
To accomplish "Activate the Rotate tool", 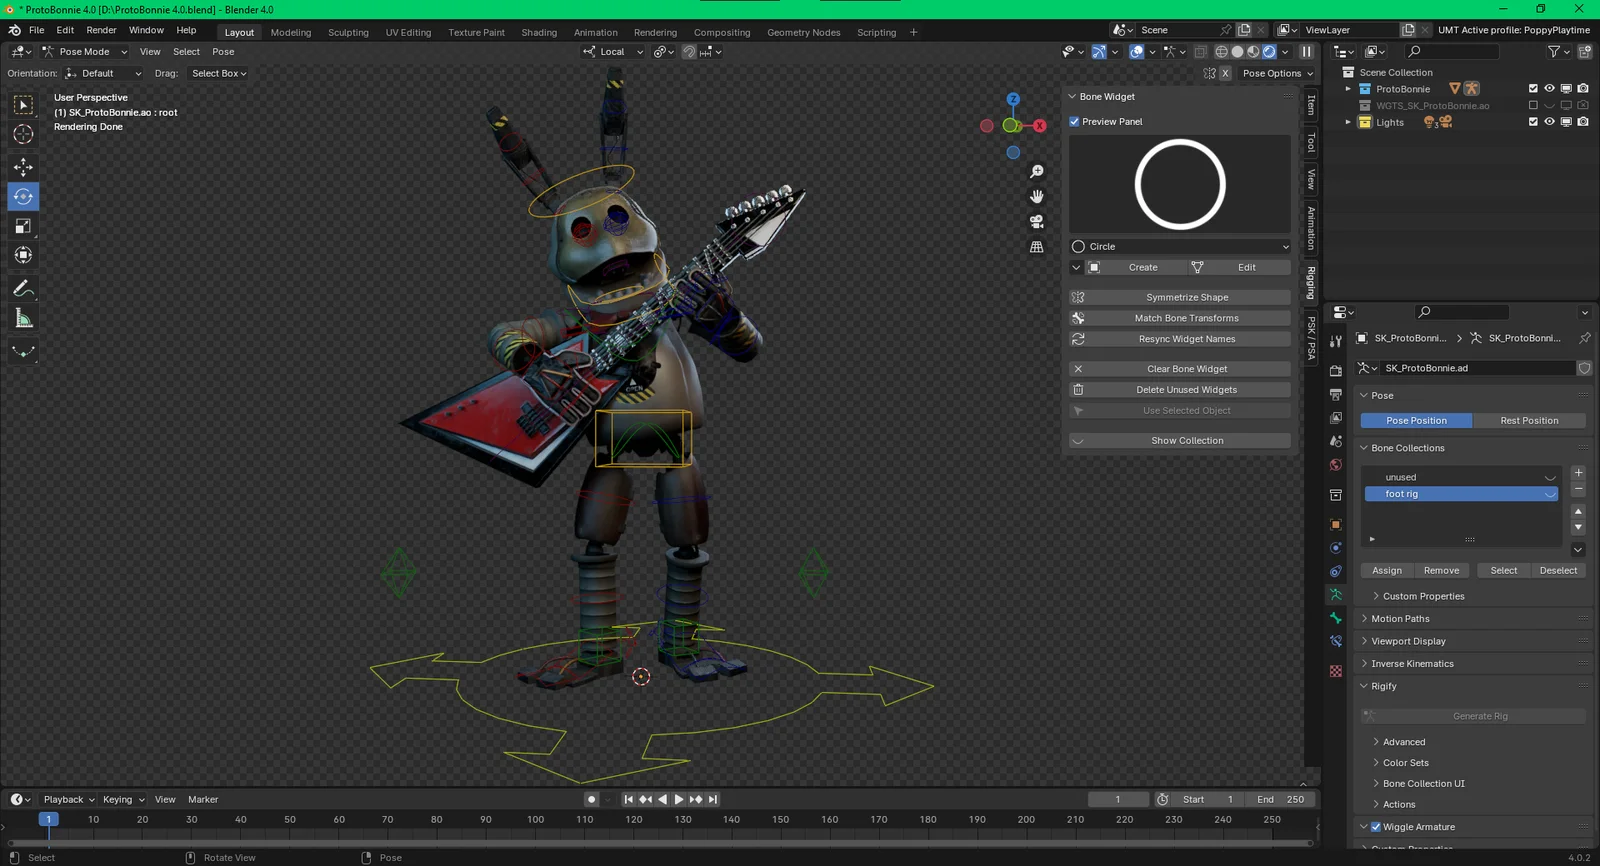I will 23,197.
